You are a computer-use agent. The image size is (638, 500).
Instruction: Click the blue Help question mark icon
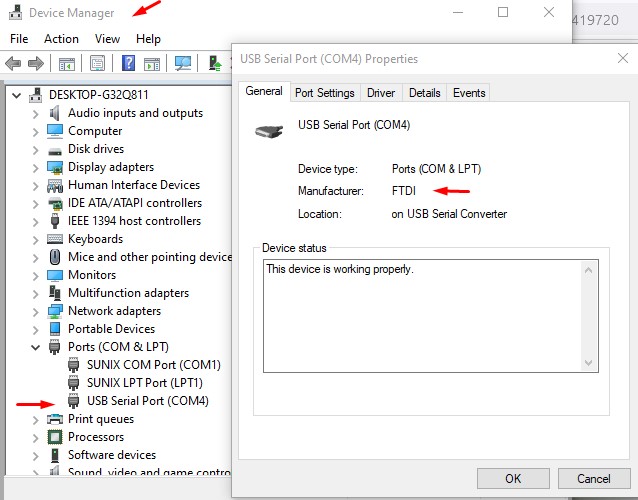tap(128, 63)
